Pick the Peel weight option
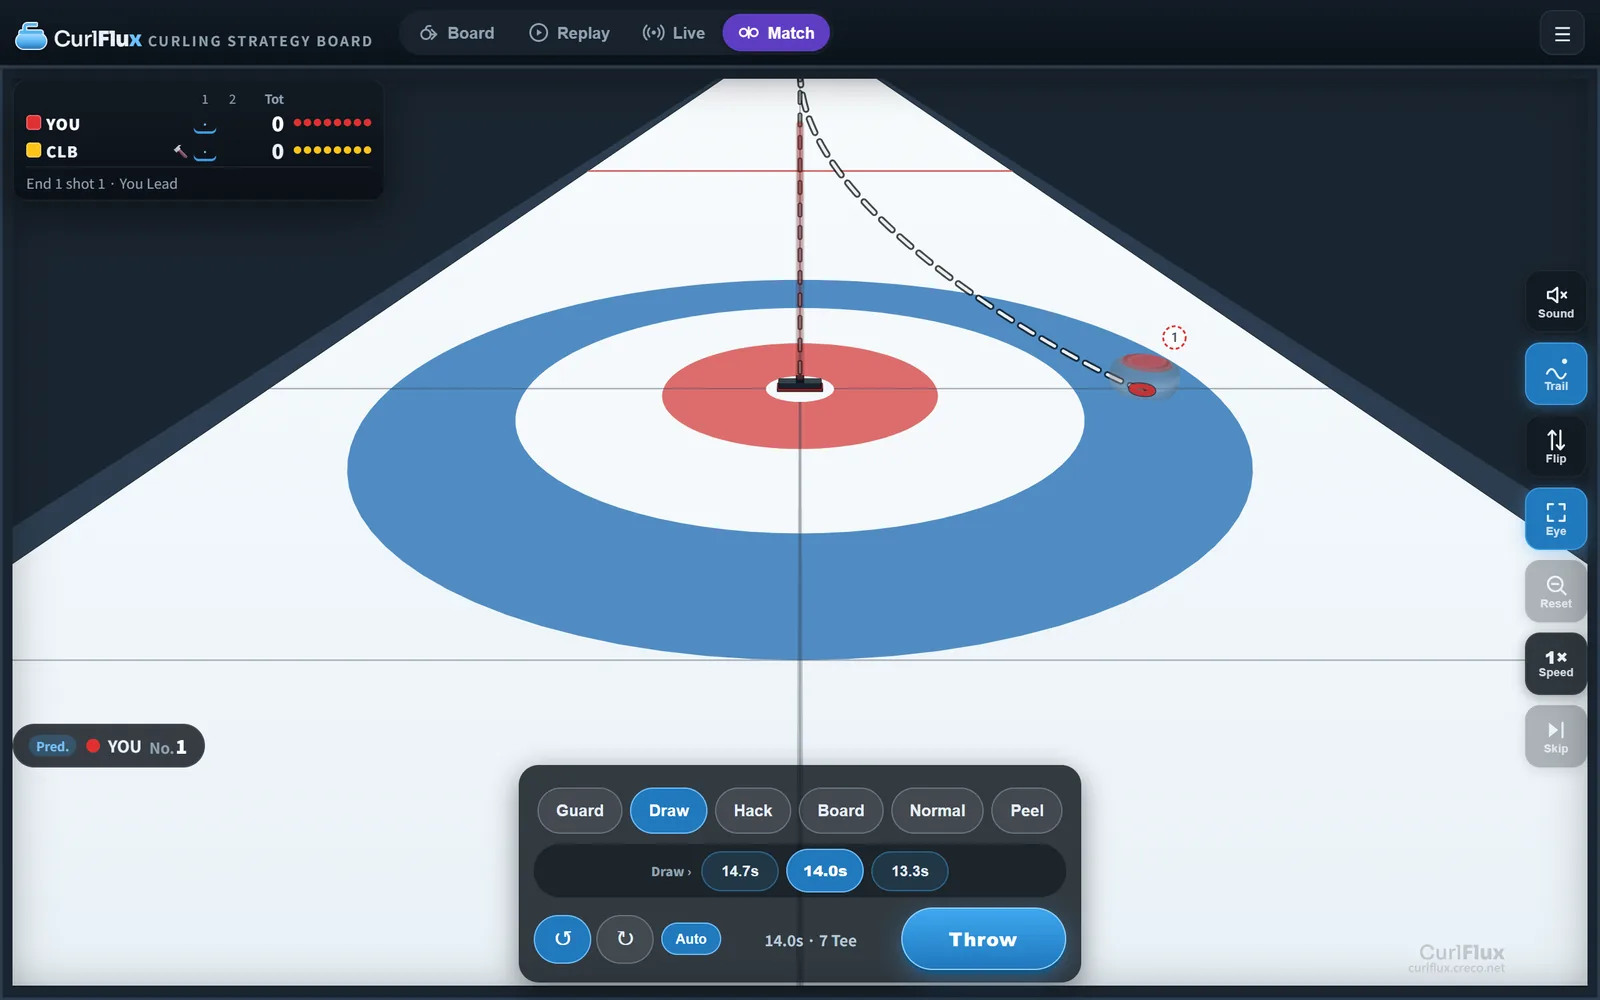1600x1000 pixels. [1027, 811]
